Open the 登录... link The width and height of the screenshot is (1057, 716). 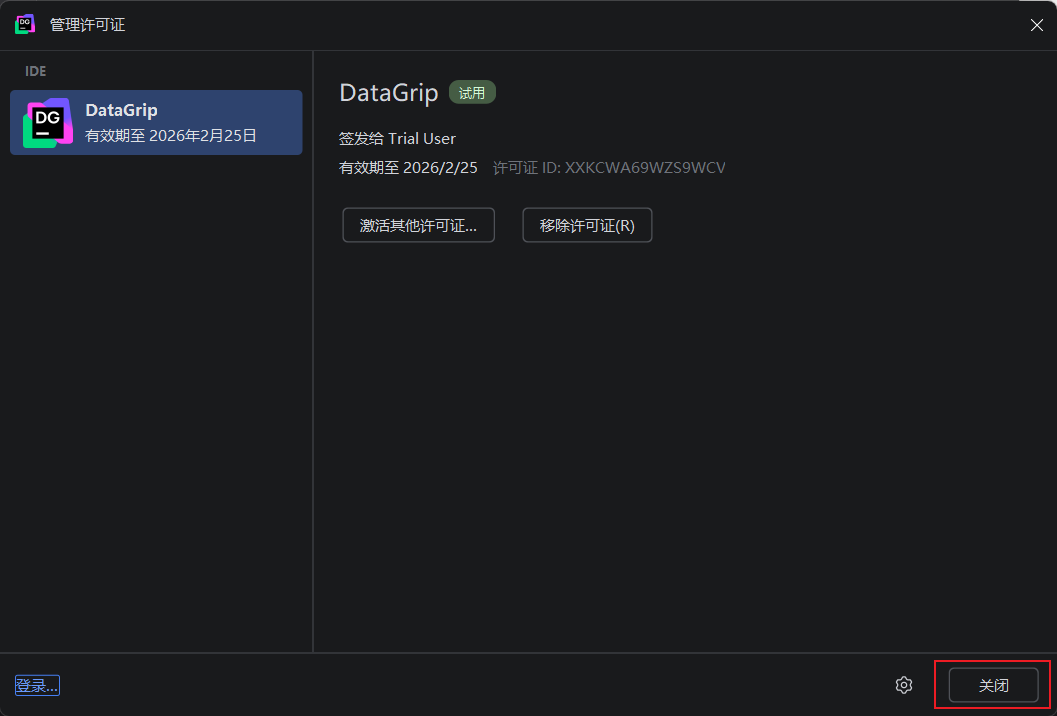pos(37,686)
